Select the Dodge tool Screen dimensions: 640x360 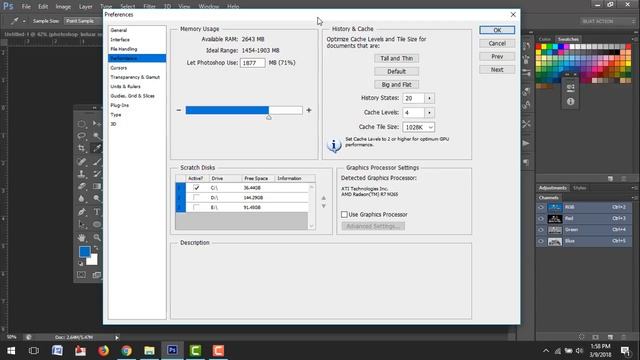coord(97,199)
